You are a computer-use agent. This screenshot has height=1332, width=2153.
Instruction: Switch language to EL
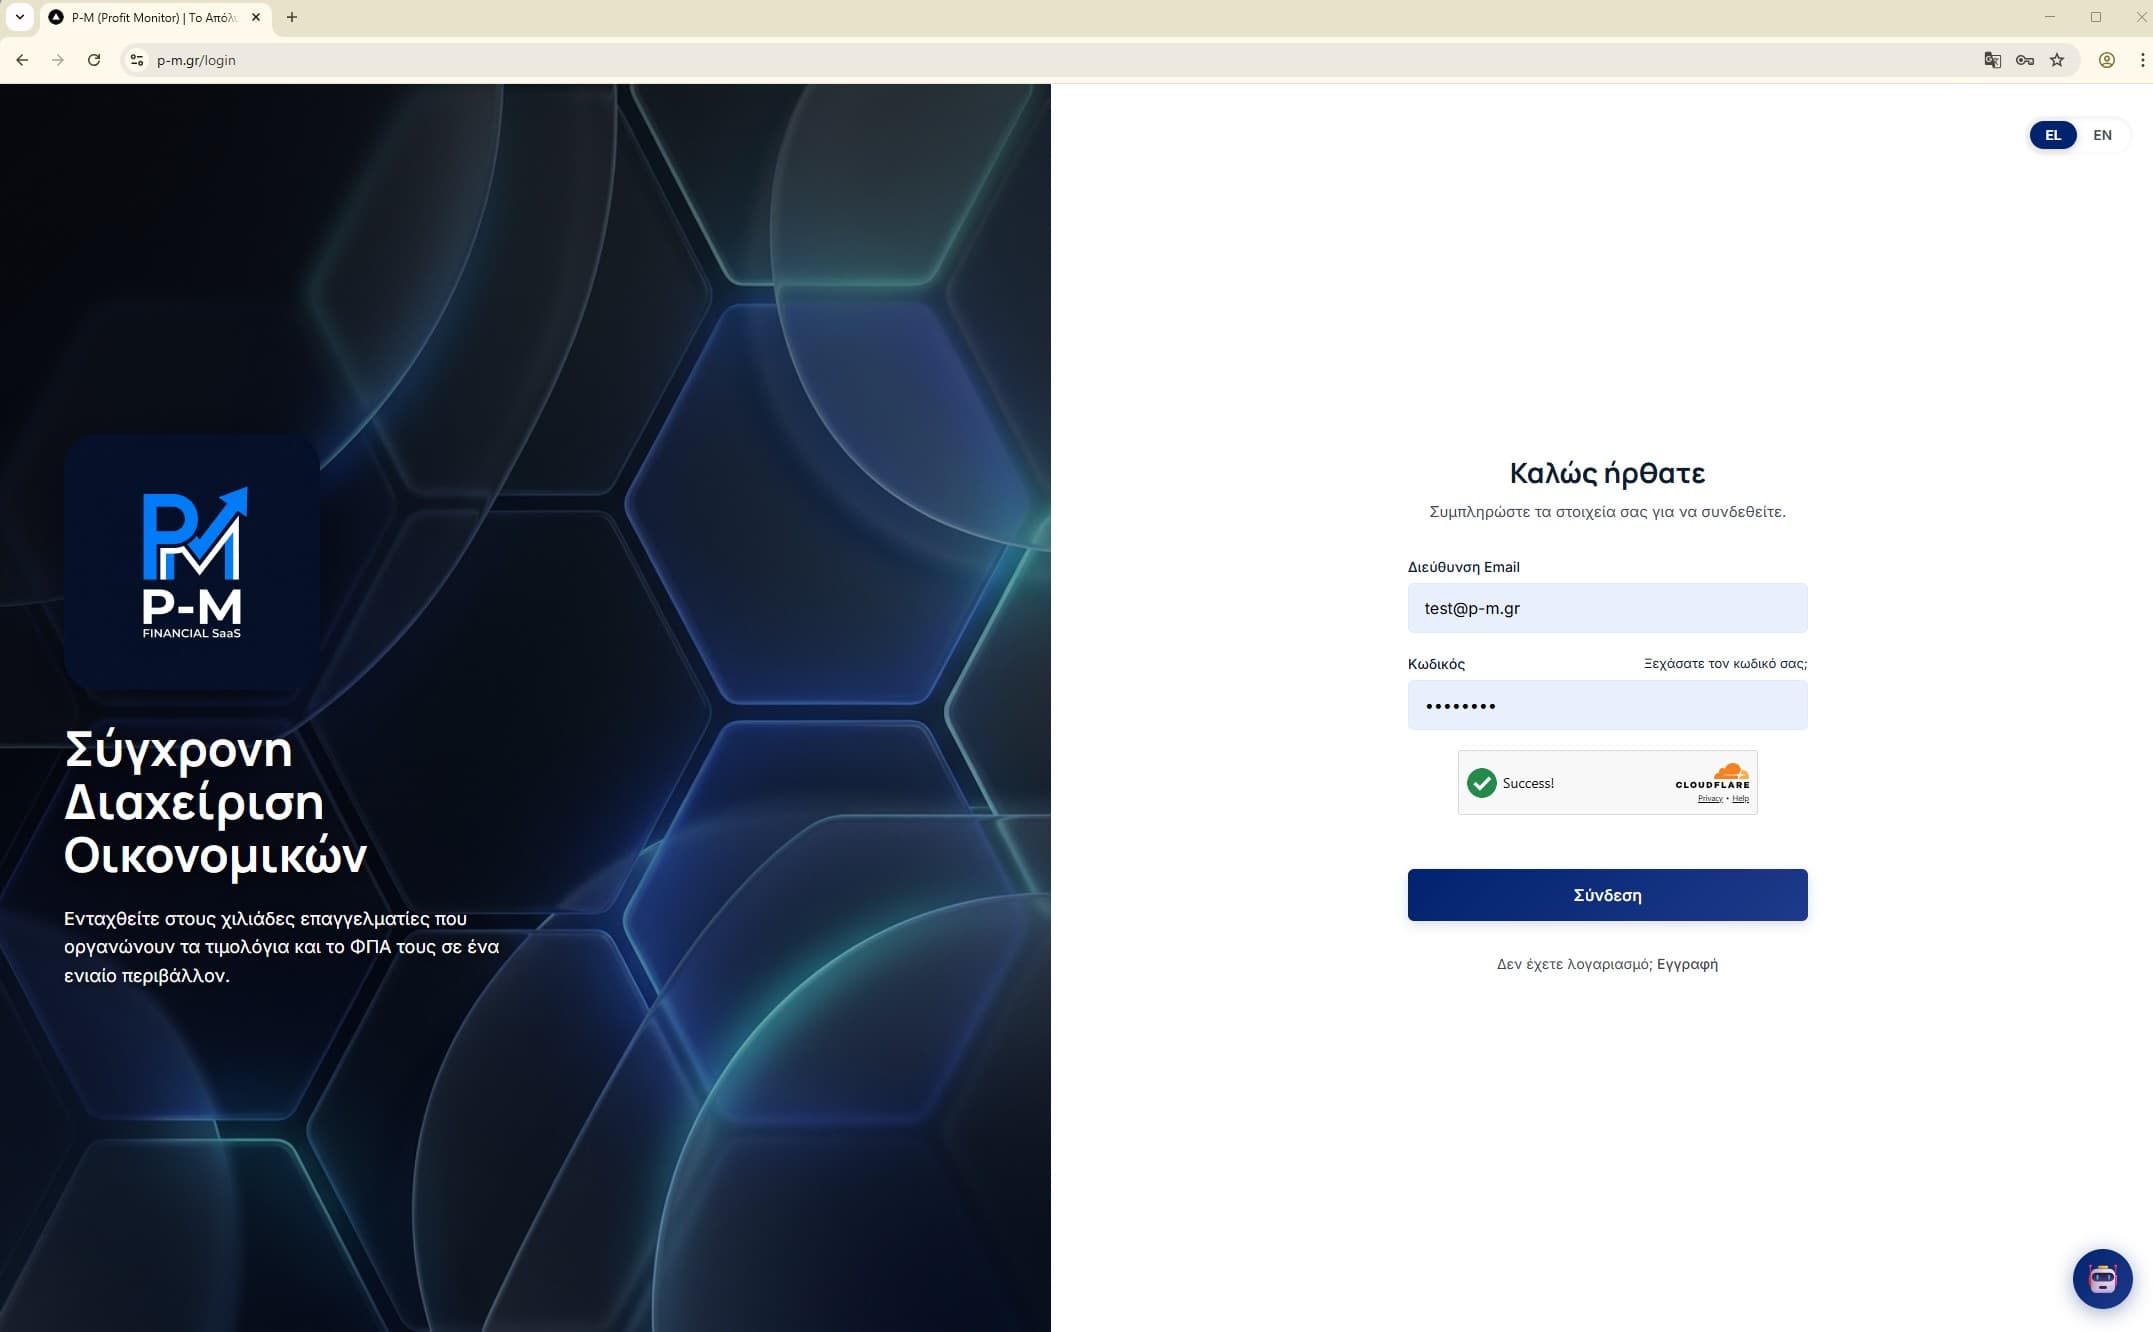click(x=2053, y=135)
